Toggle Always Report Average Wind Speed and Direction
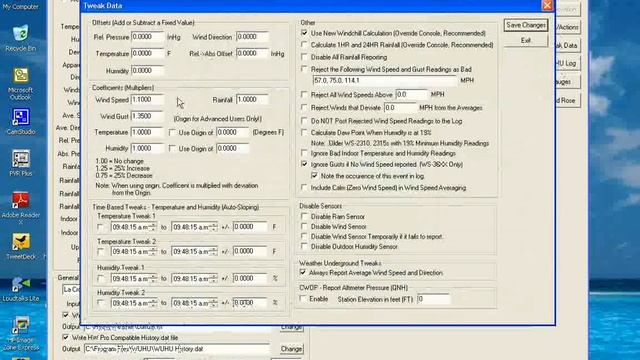 click(302, 272)
